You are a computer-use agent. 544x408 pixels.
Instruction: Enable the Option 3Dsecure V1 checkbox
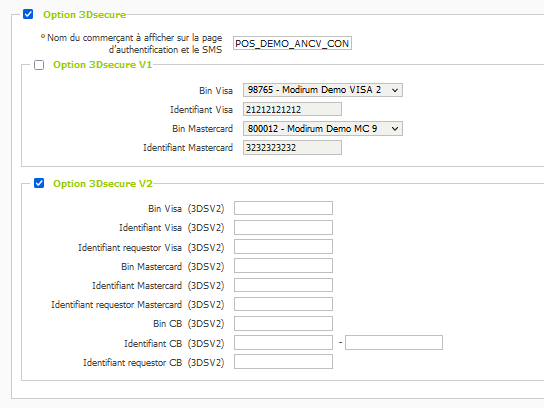(39, 65)
